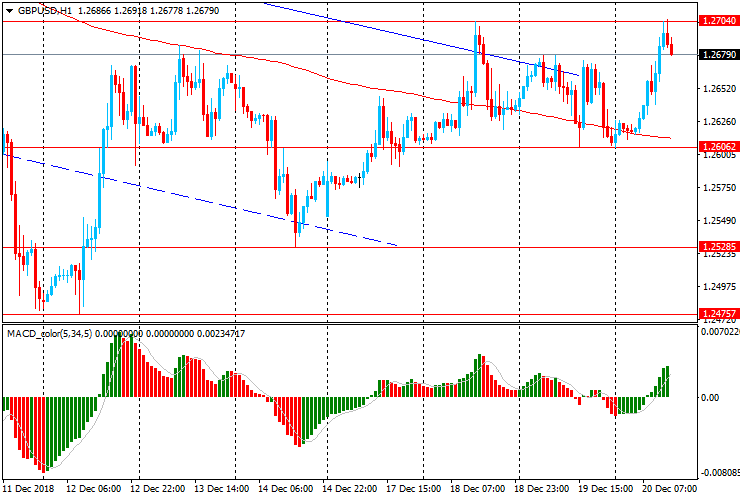Click the MACD -0.008085 scale minimum value
740x500 pixels.
pos(719,473)
